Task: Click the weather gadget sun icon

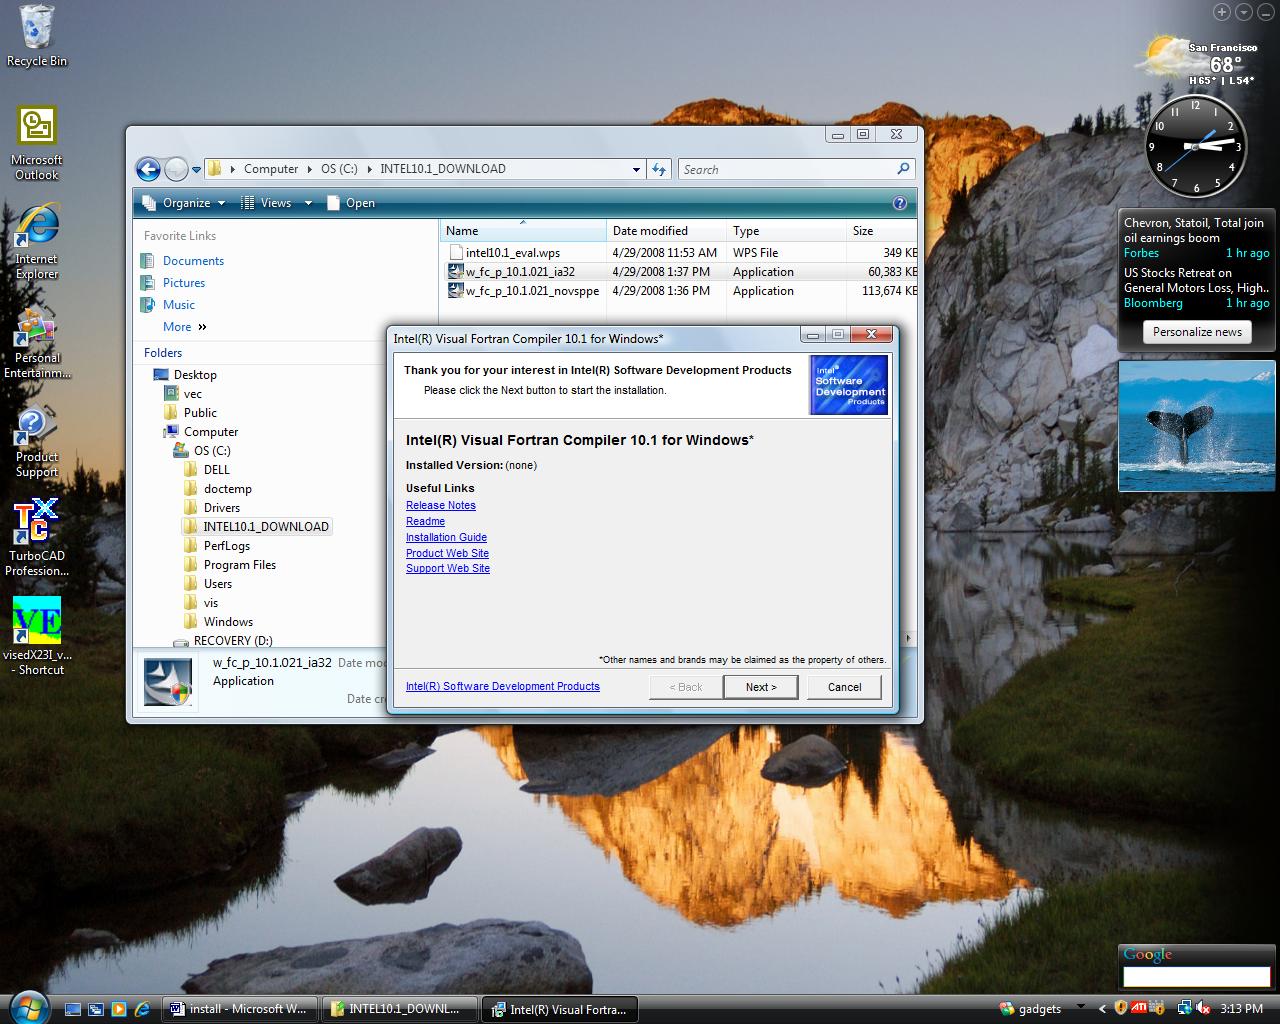Action: (x=1166, y=56)
